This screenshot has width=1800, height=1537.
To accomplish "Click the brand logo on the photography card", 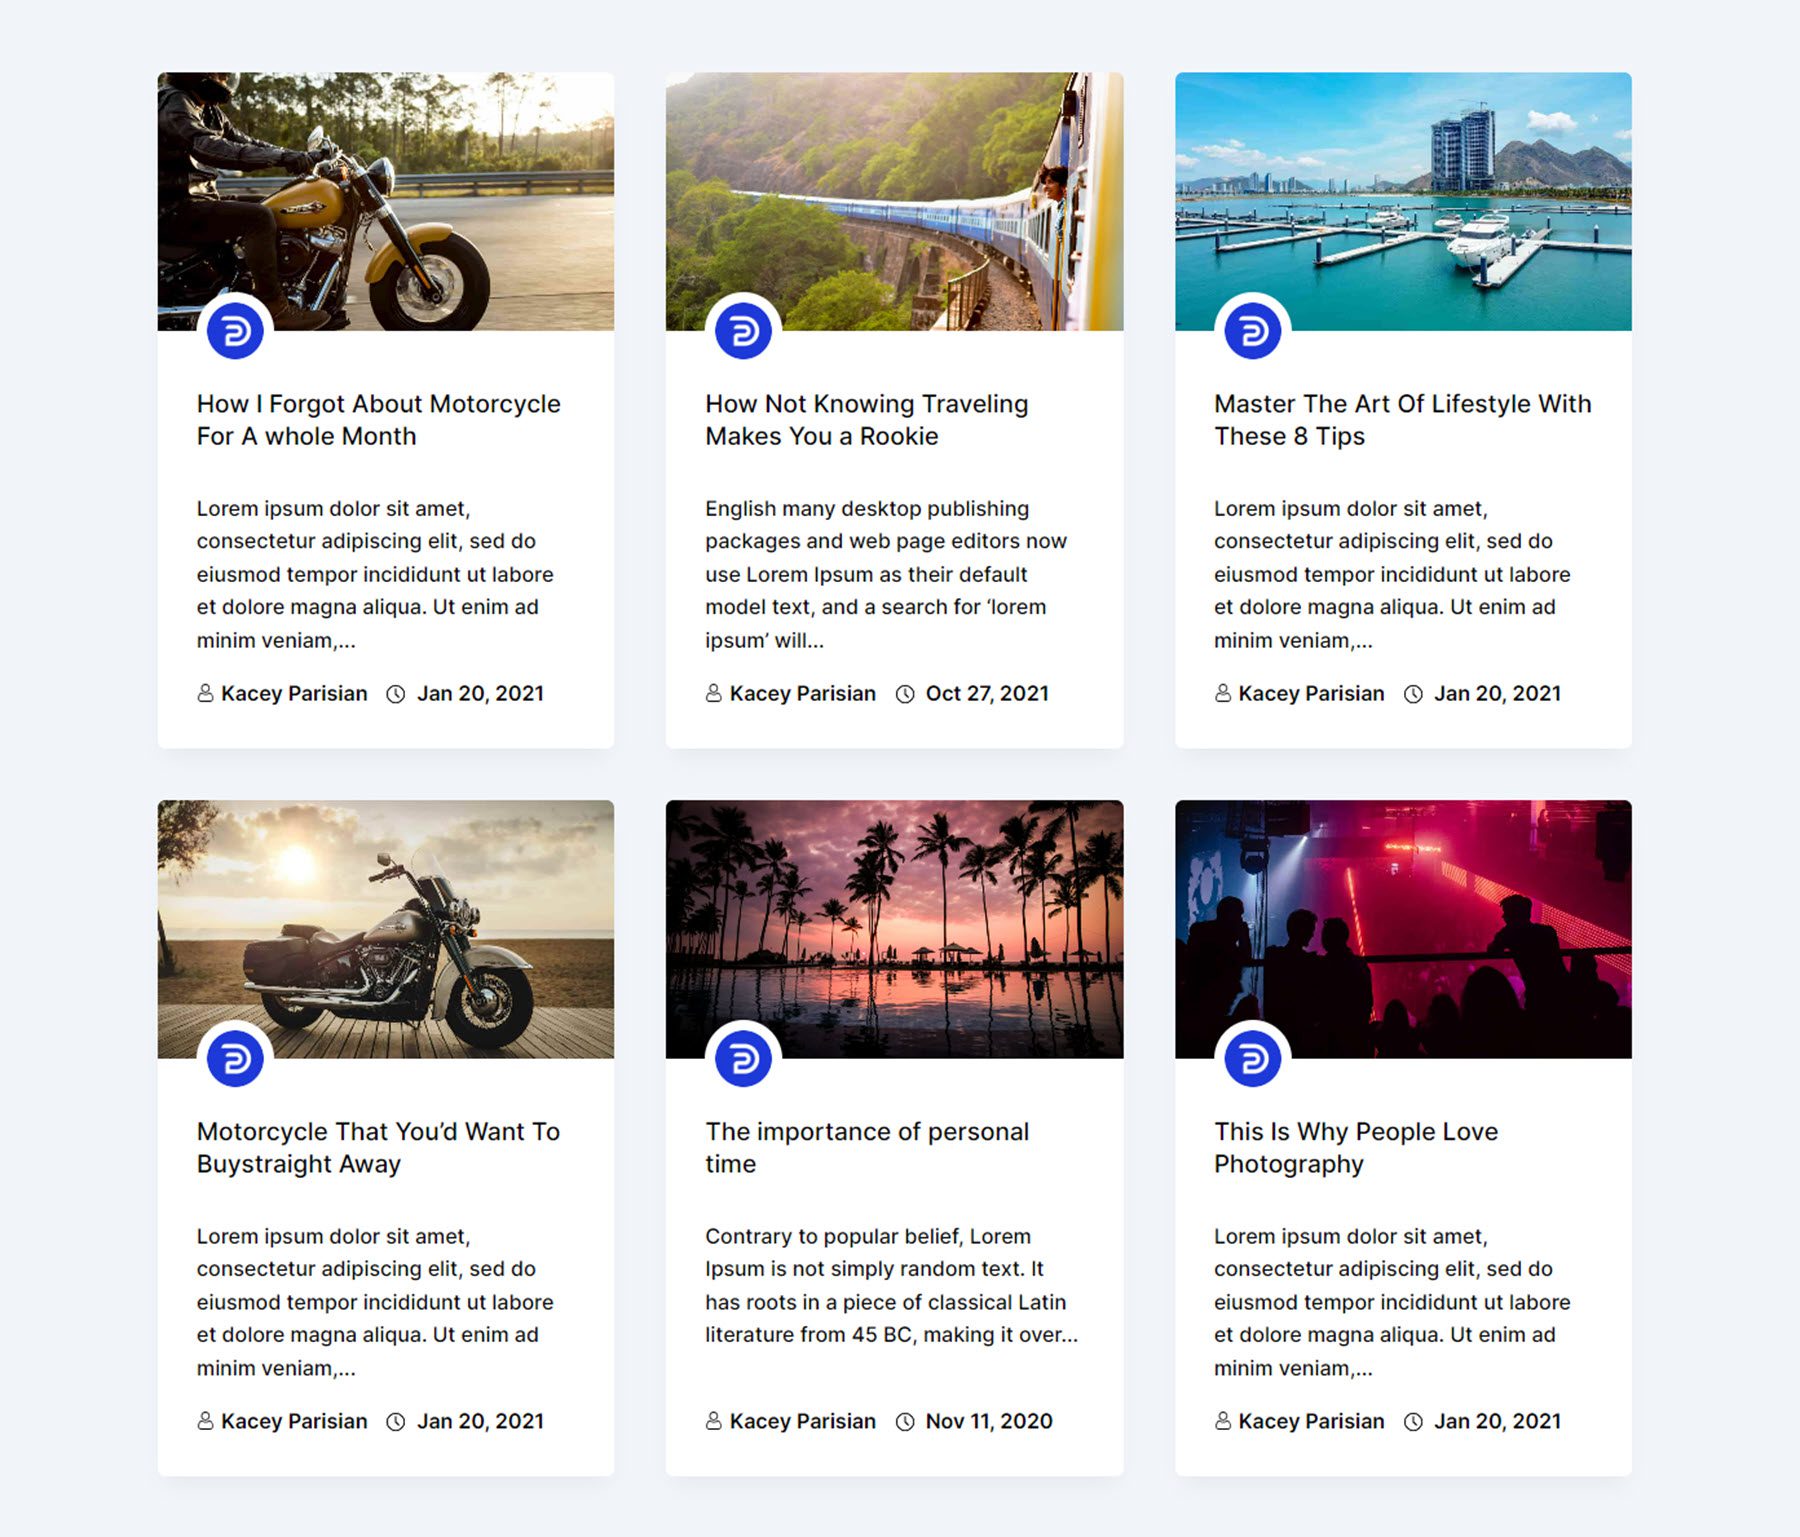I will [x=1255, y=1057].
